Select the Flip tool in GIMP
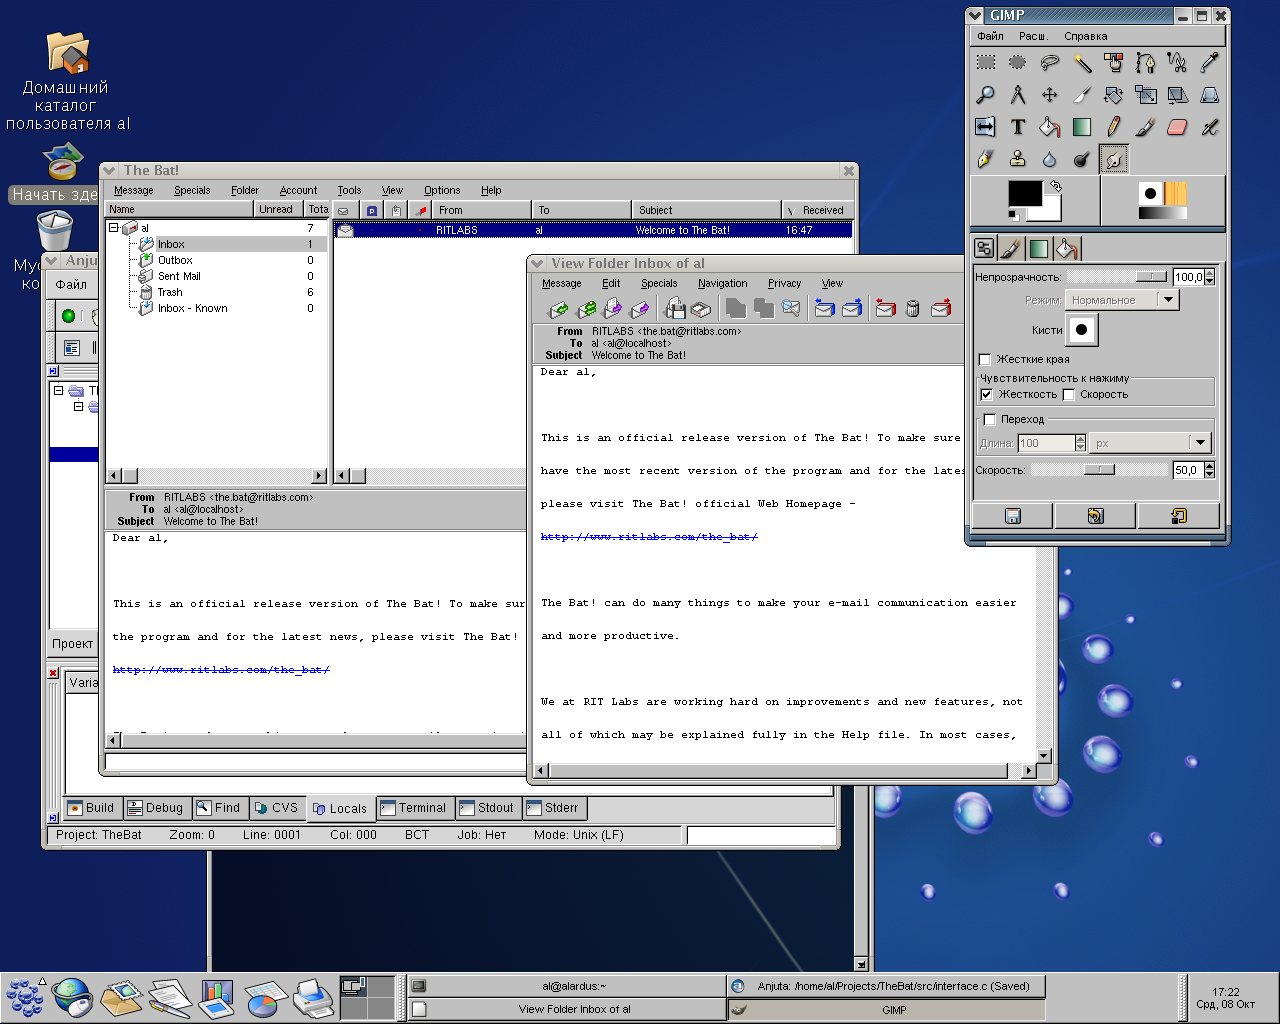 (x=986, y=127)
